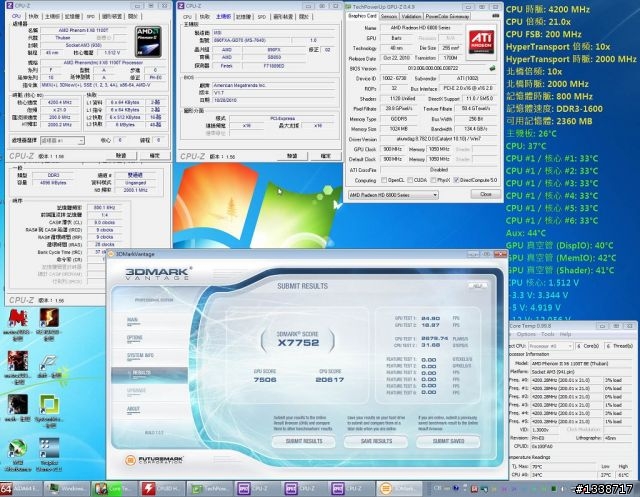Click the GPU-Z screenshot camera icon
Viewport: 640px width, 497px height.
[x=495, y=16]
